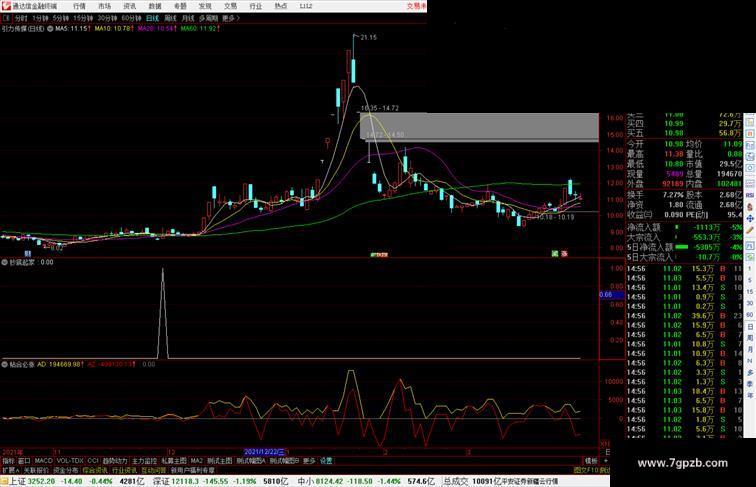Switch to the 分时 chart period
756x487 pixels.
click(x=21, y=18)
